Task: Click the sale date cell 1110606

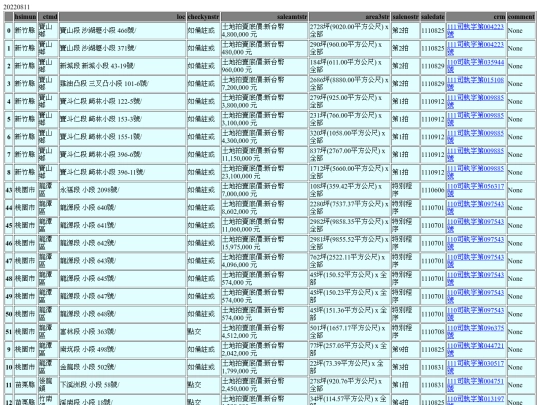Action: tap(433, 190)
